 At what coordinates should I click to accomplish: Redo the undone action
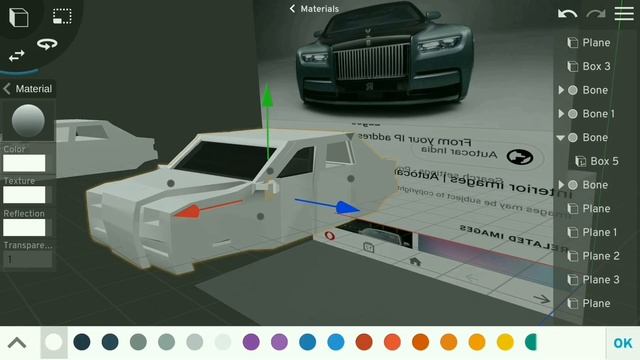tap(596, 14)
